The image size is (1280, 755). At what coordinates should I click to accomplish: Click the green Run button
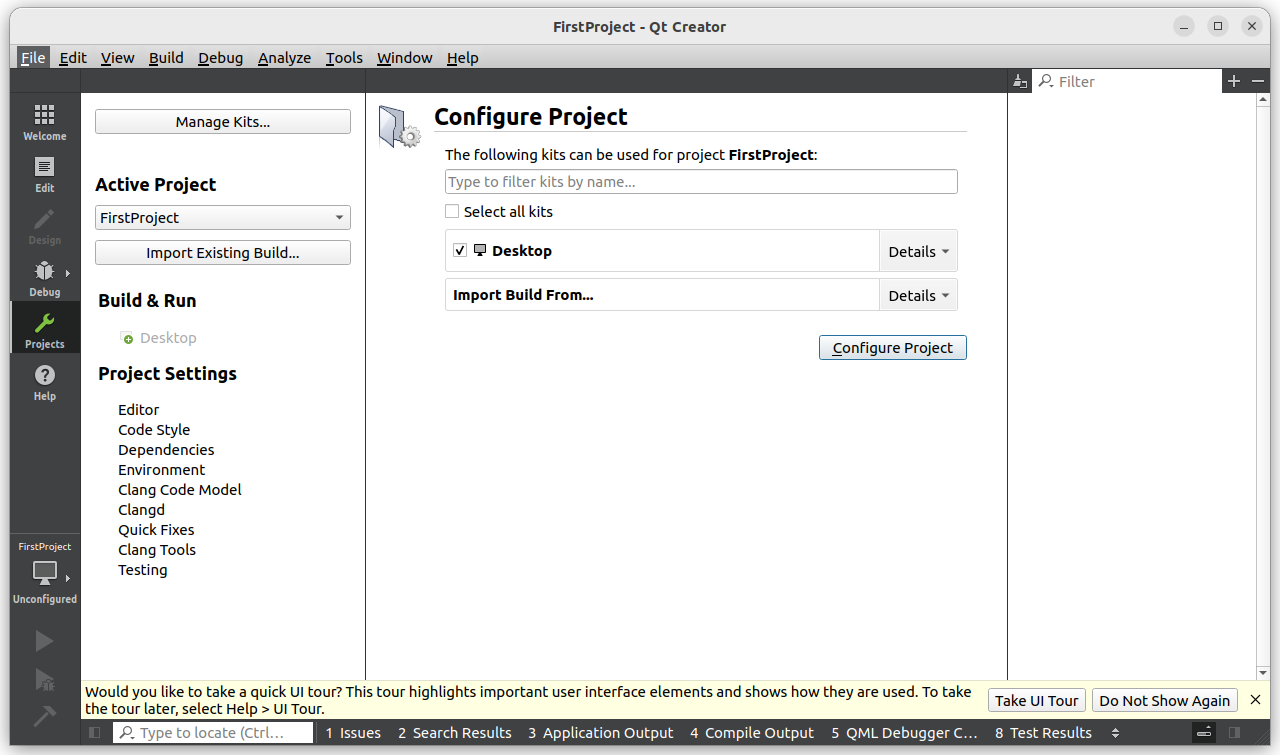tap(45, 641)
